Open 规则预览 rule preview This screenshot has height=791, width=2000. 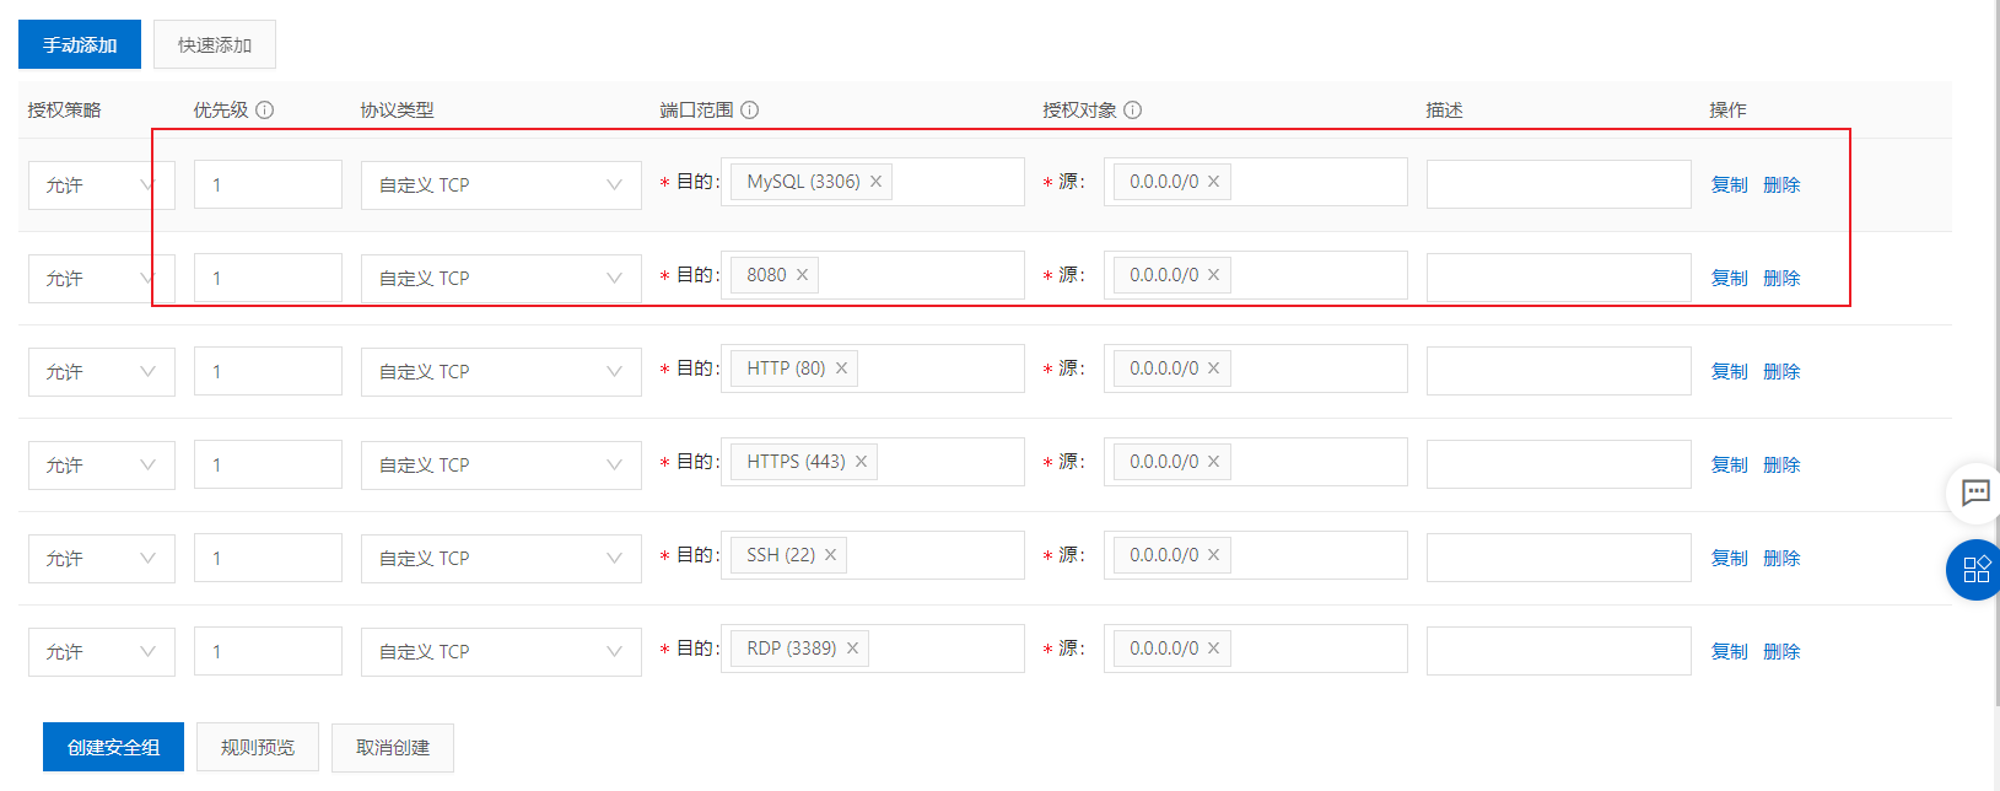258,747
